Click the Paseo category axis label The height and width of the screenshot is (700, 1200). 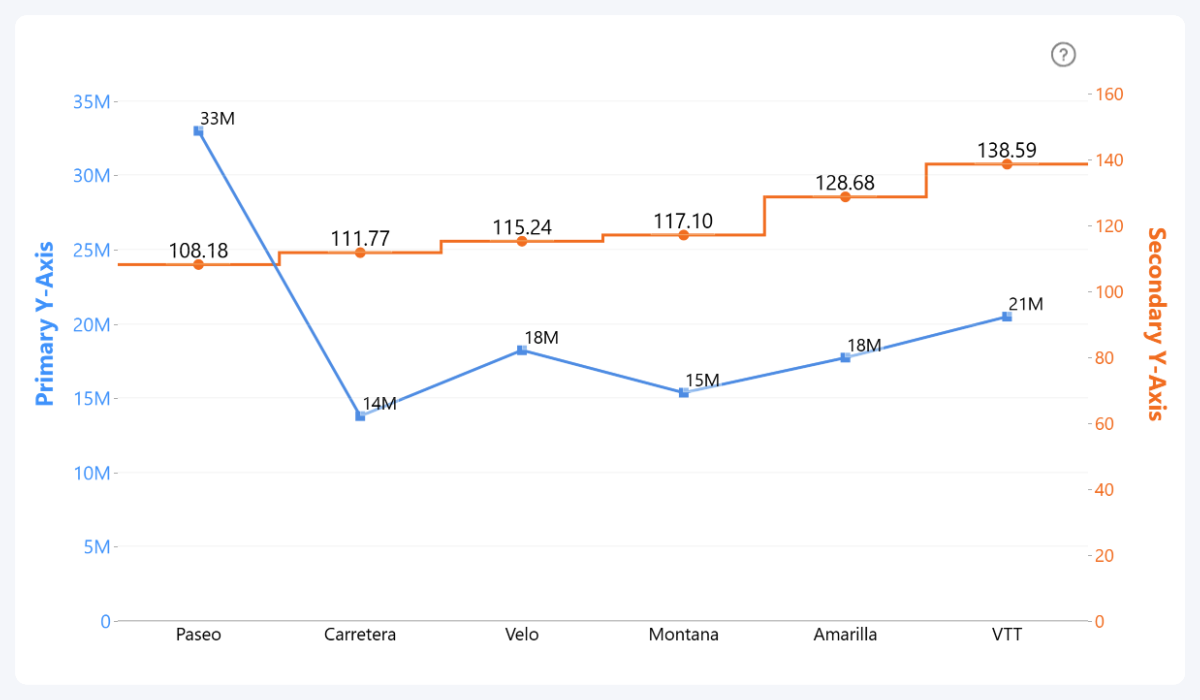pyautogui.click(x=198, y=635)
